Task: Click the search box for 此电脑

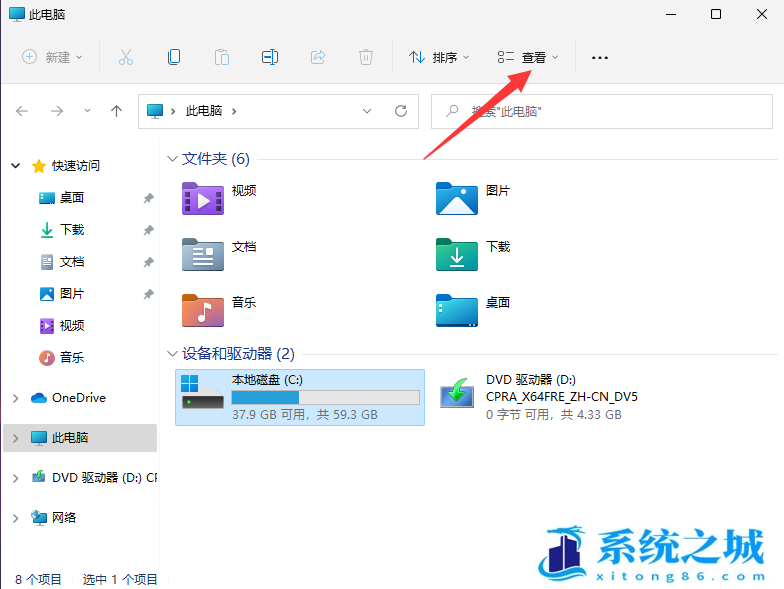Action: (602, 112)
